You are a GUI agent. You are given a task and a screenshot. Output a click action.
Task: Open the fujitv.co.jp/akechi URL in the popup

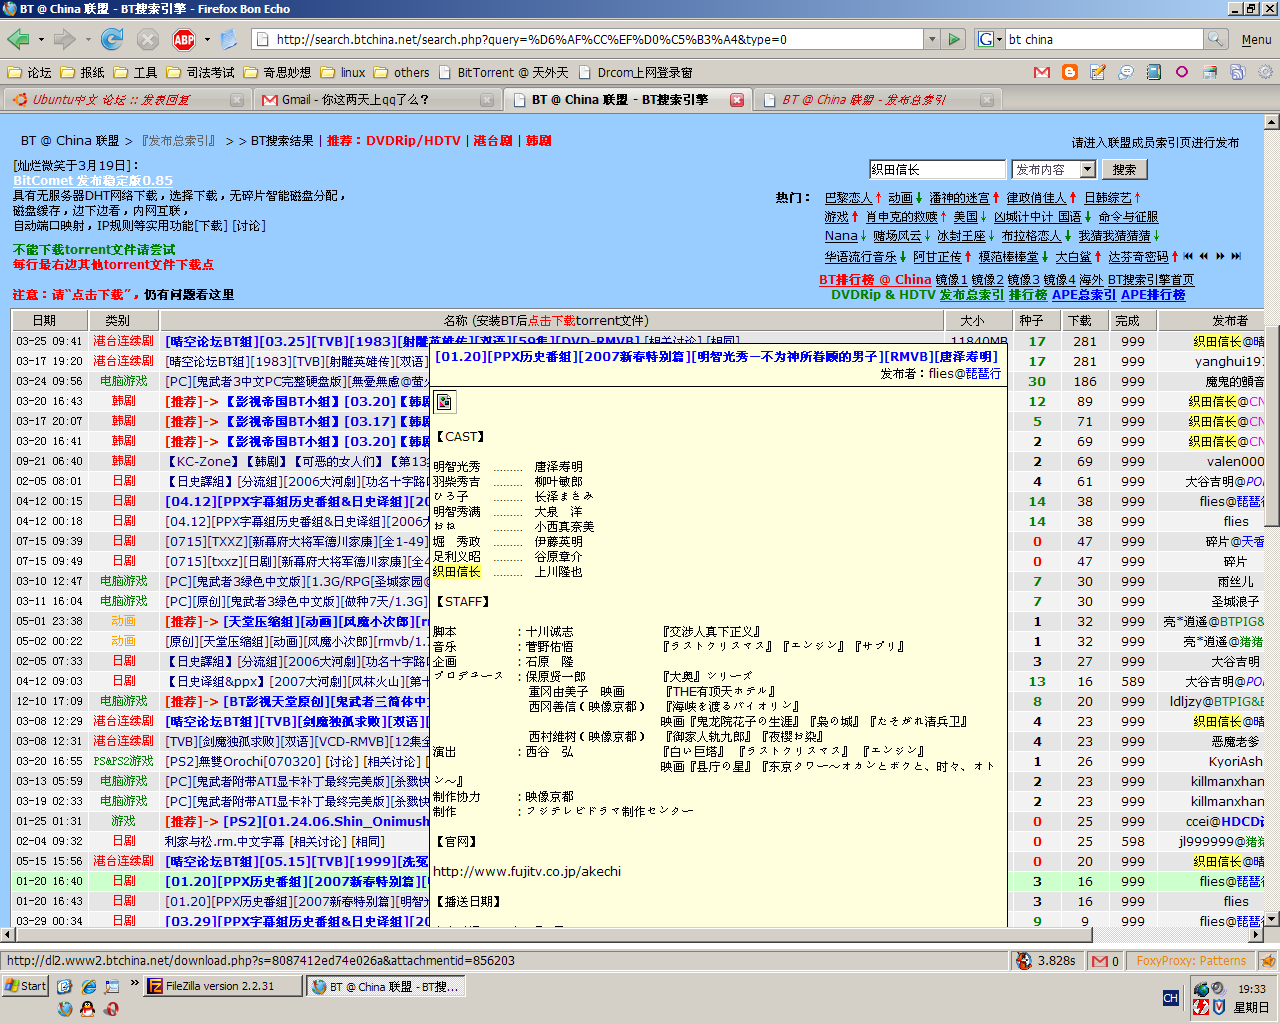coord(527,871)
